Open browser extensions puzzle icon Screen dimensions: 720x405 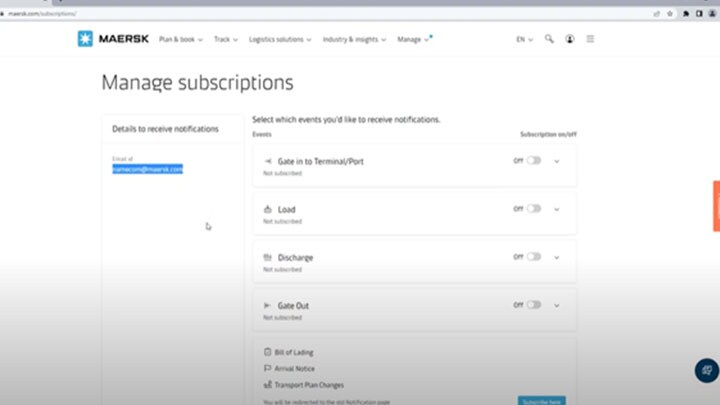click(686, 14)
